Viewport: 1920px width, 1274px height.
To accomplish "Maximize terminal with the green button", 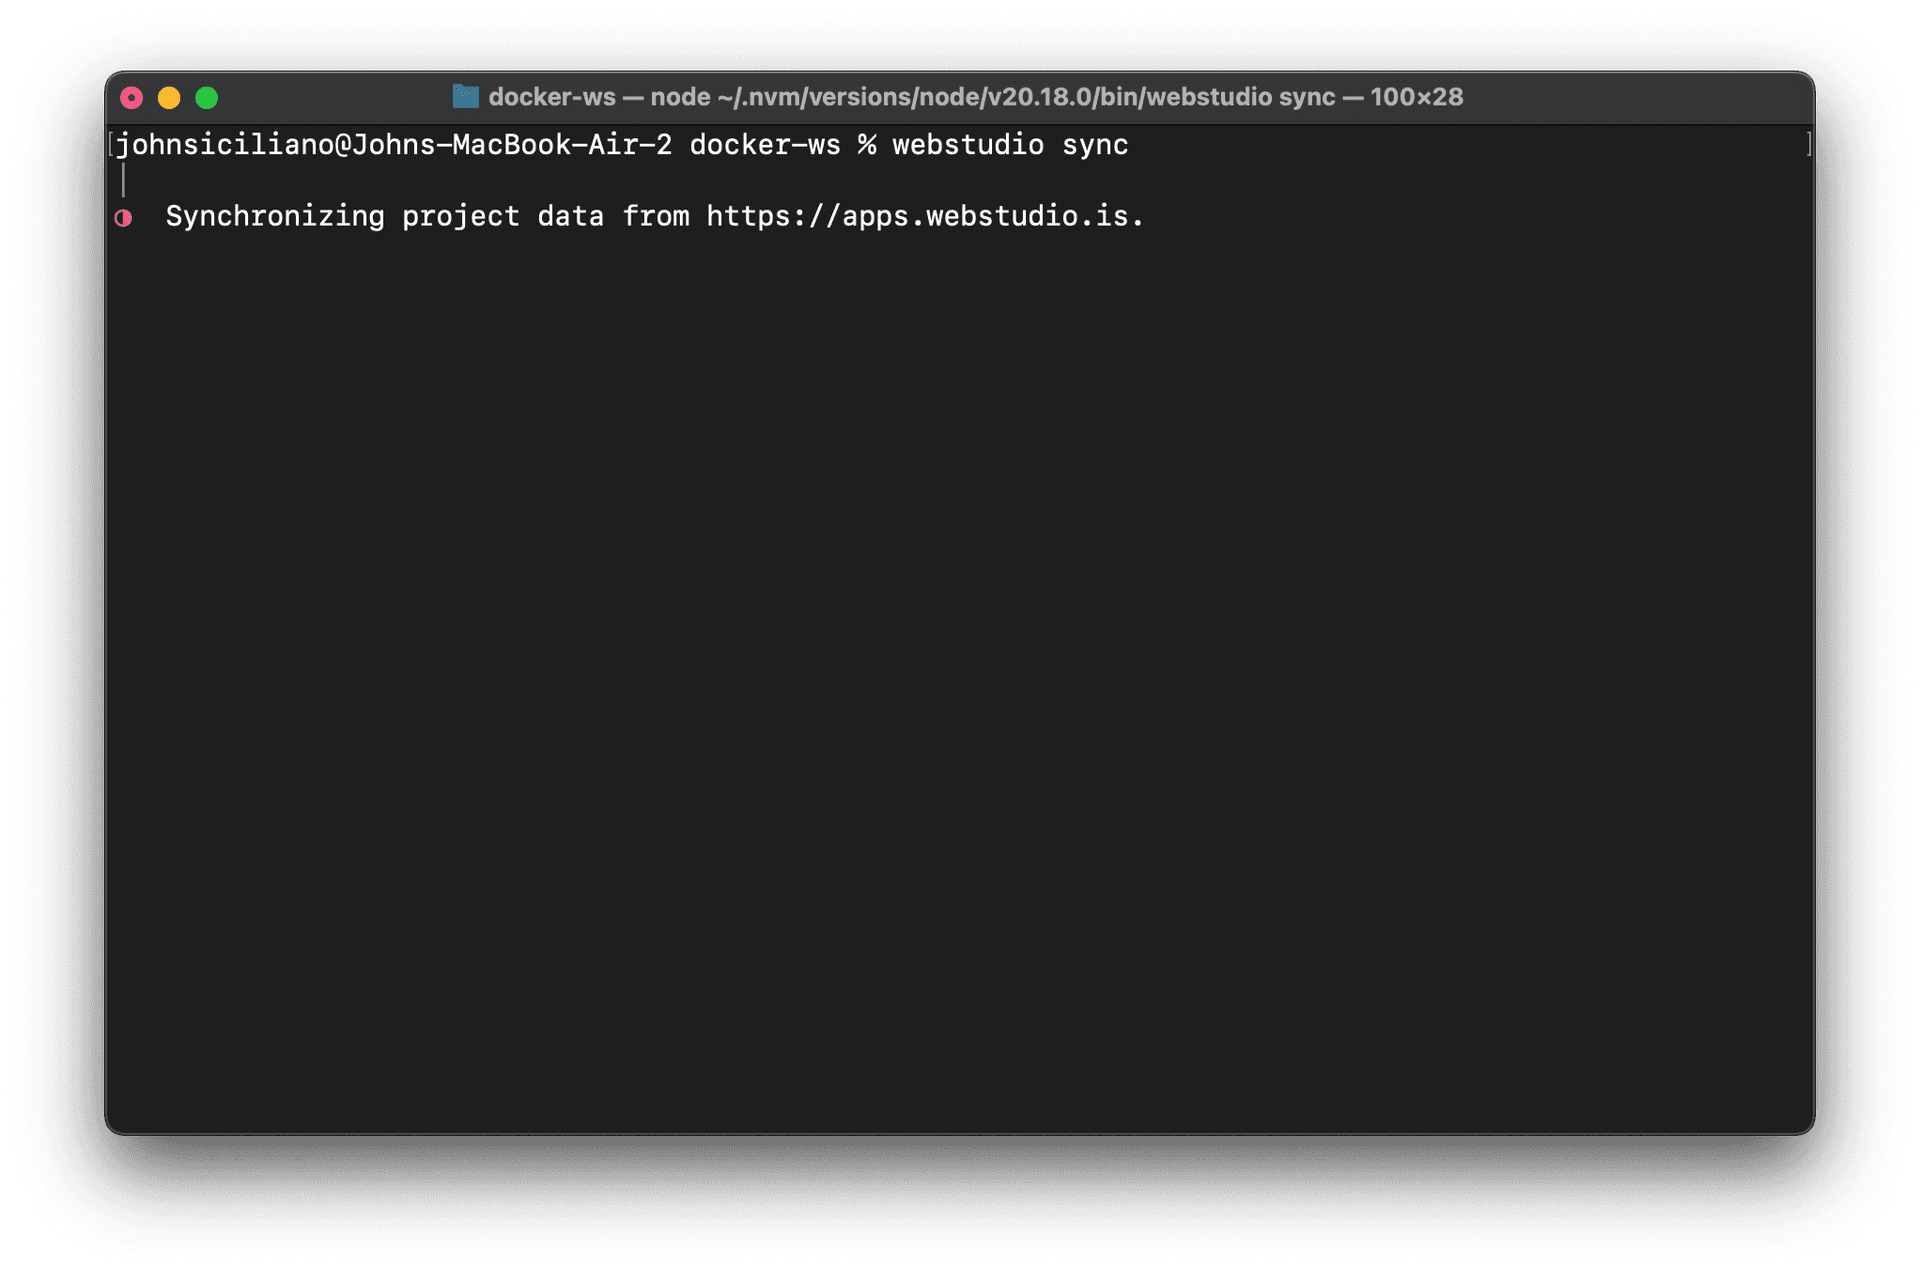I will click(207, 97).
